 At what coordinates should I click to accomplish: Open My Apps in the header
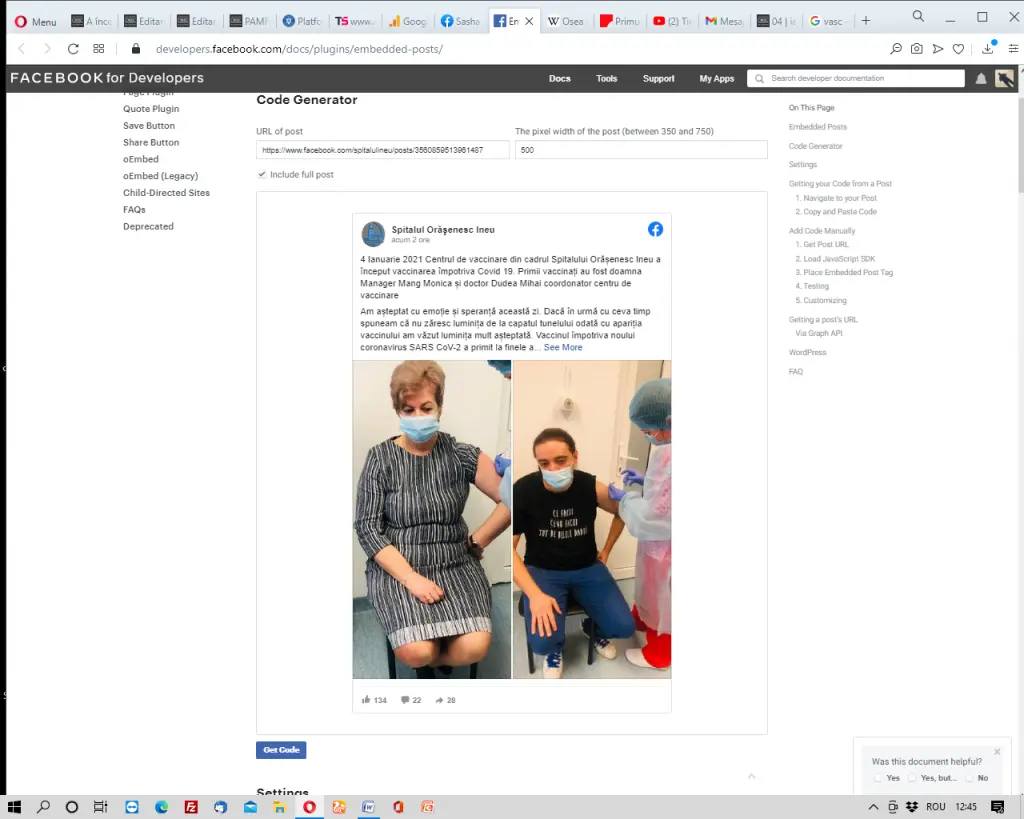coord(716,78)
